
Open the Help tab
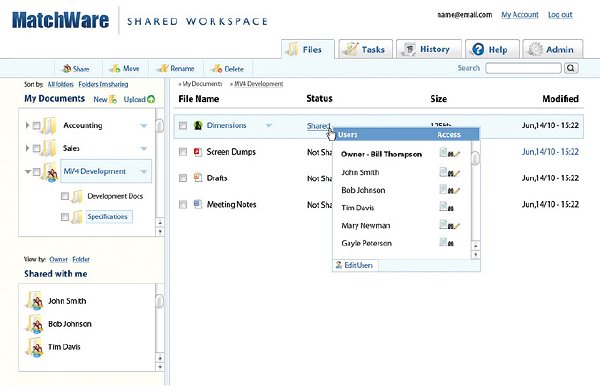[x=492, y=49]
